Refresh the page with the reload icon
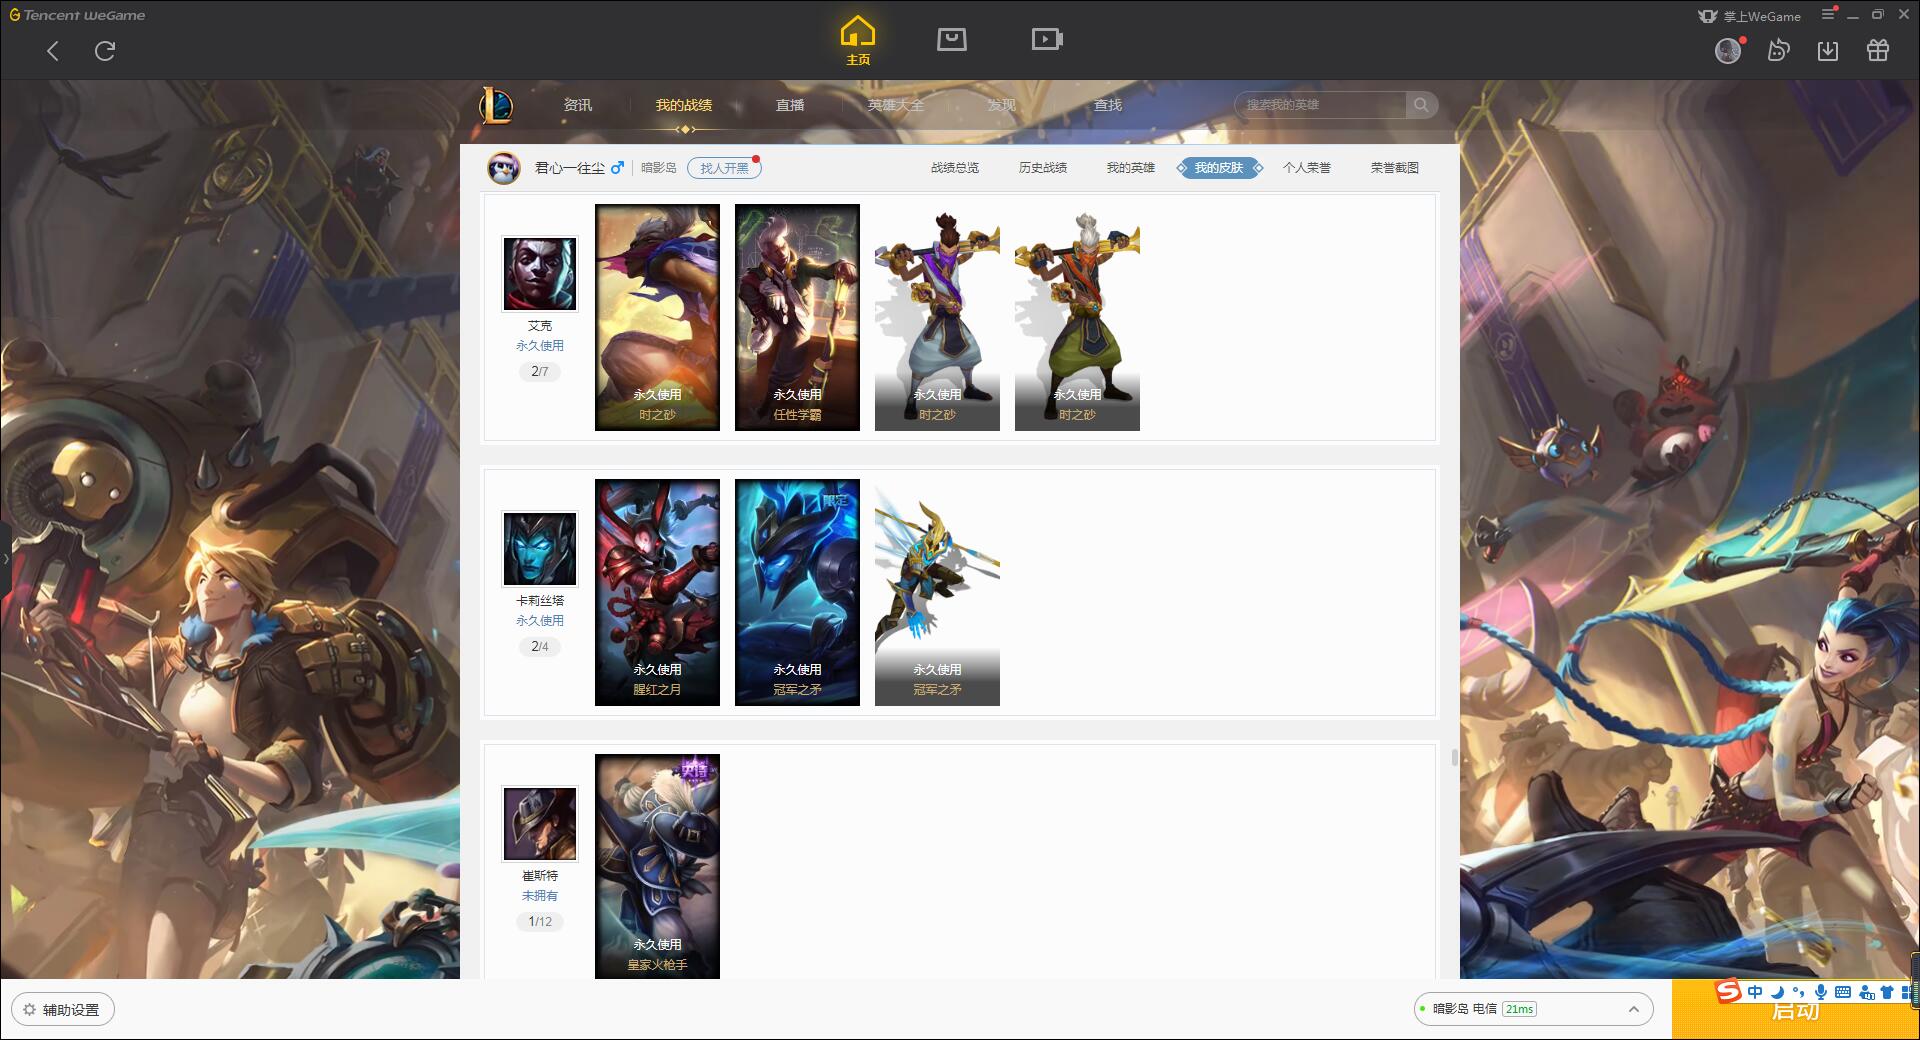 (x=105, y=51)
